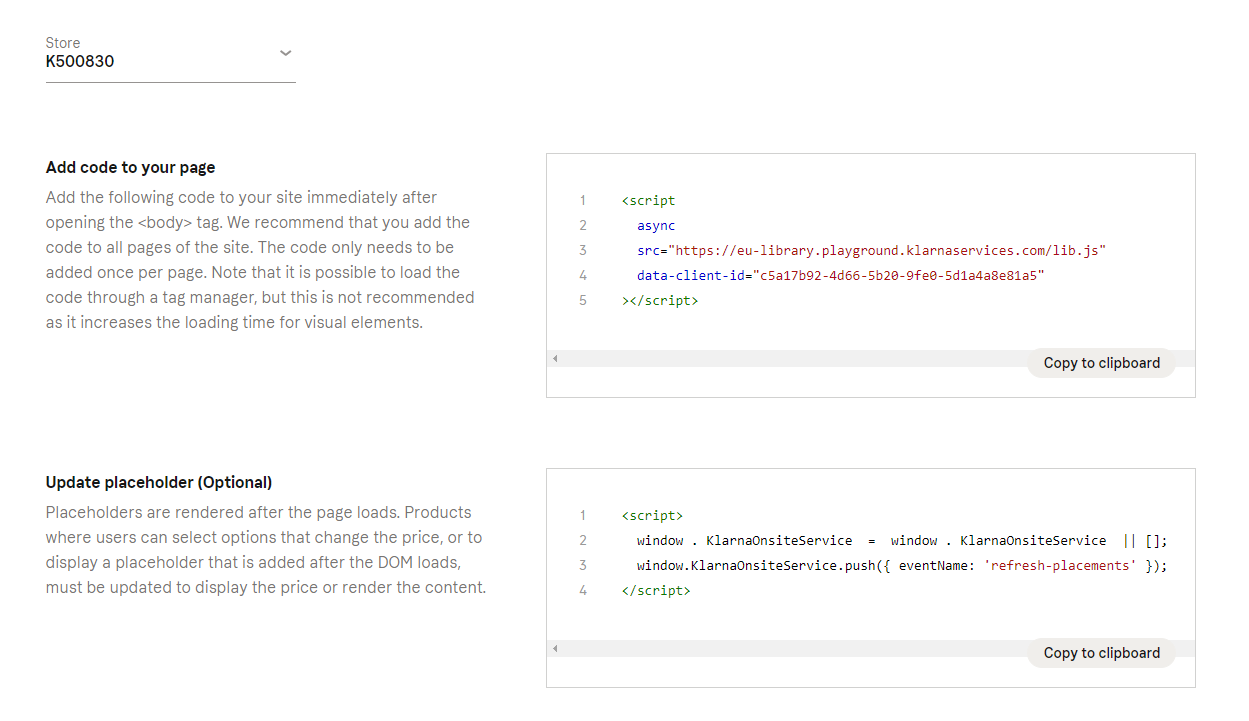Click horizontal scrollbar track of the lib.js snippet
This screenshot has width=1249, height=721.
point(790,359)
